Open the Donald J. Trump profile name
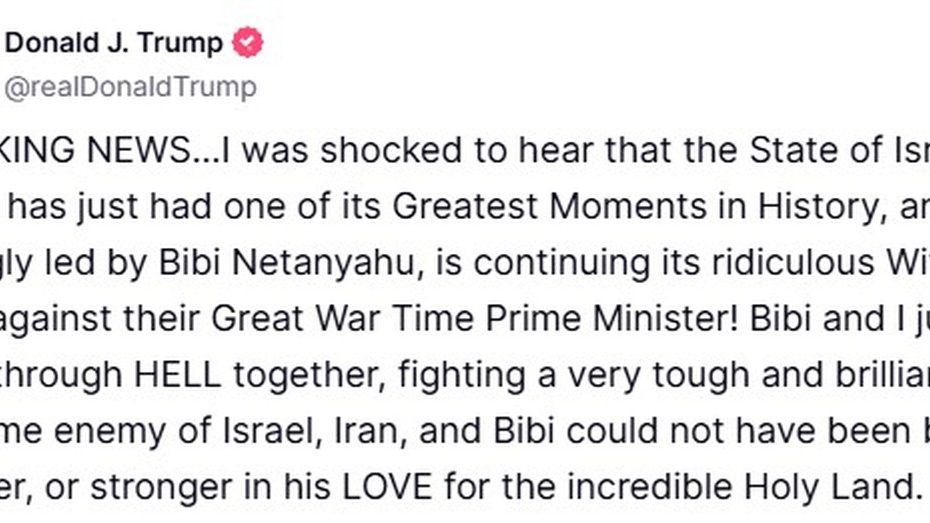Screen dimensions: 930x523 click(114, 43)
